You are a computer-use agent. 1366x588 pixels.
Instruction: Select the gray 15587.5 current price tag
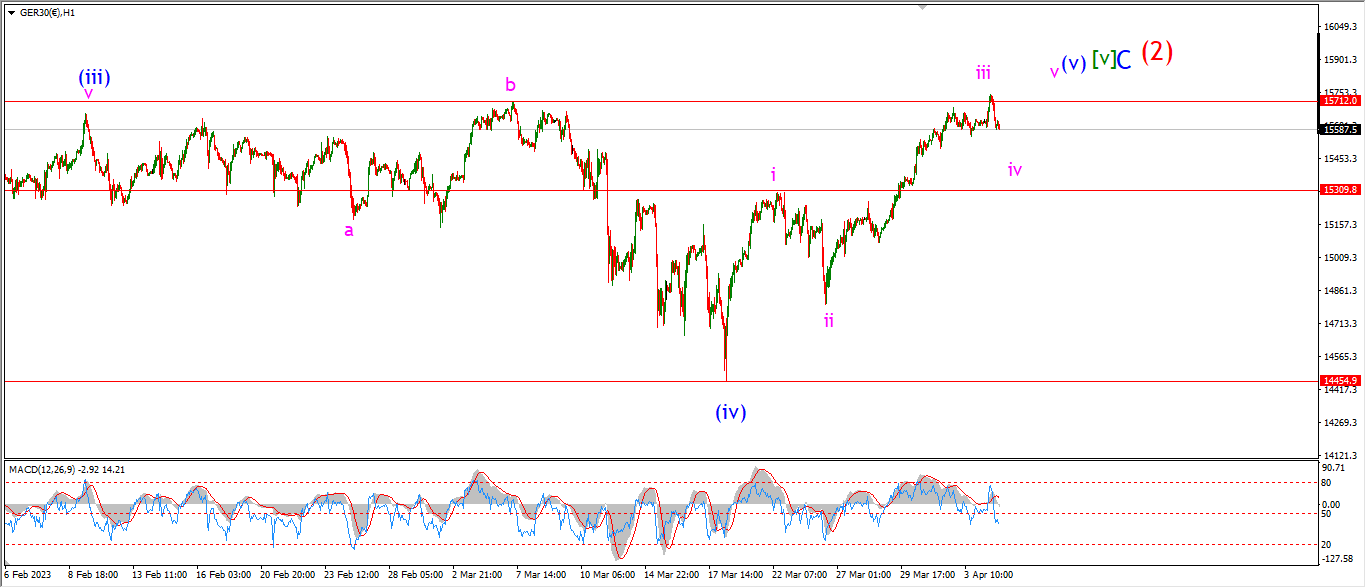[x=1340, y=129]
